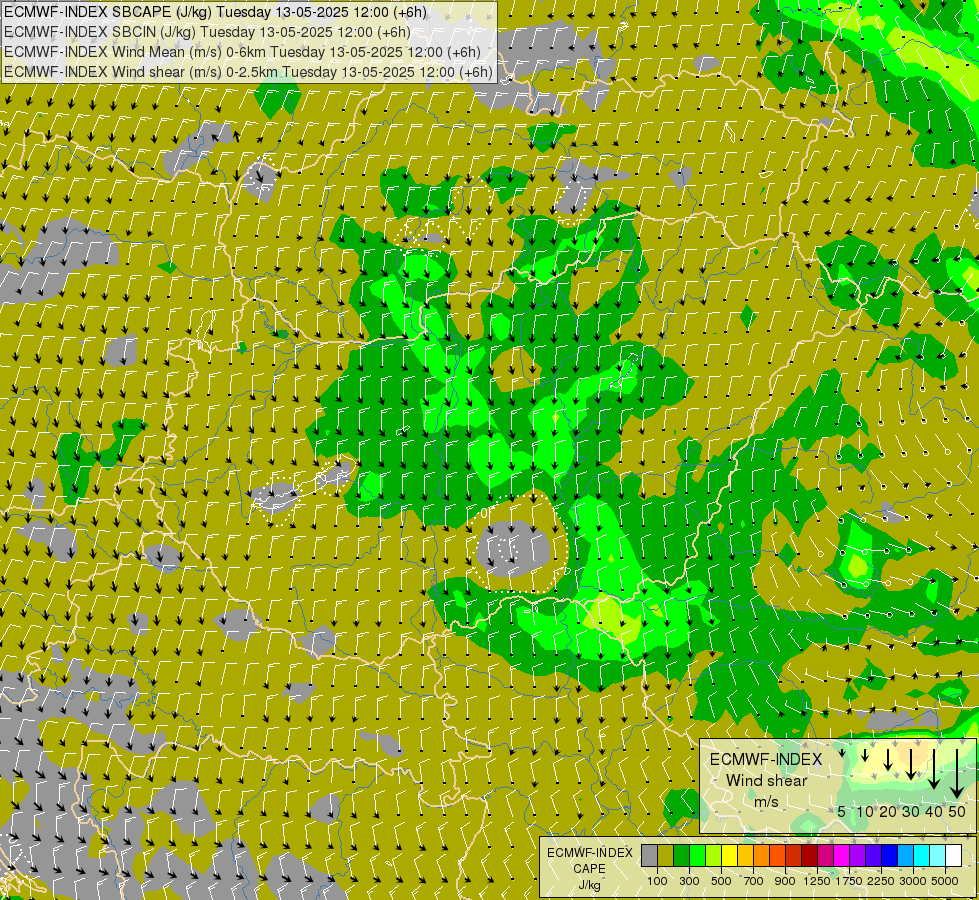
Task: Click the '3000' CAPE scale label
Action: [x=913, y=881]
